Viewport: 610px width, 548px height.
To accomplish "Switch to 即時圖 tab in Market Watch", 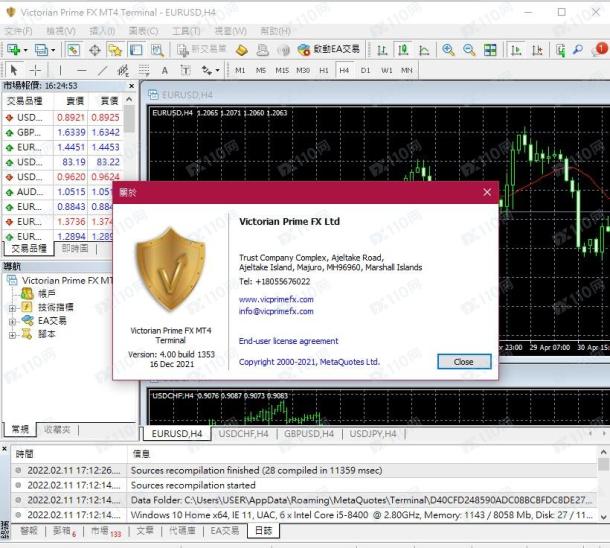I will [x=75, y=248].
